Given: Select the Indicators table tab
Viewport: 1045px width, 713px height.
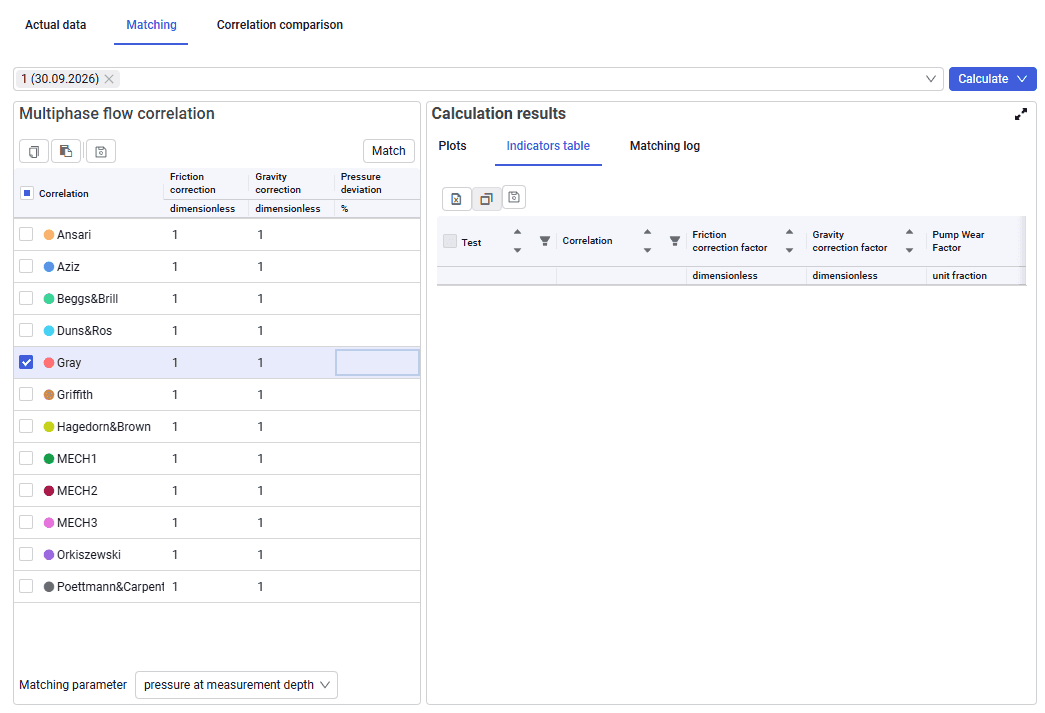Looking at the screenshot, I should (x=548, y=146).
